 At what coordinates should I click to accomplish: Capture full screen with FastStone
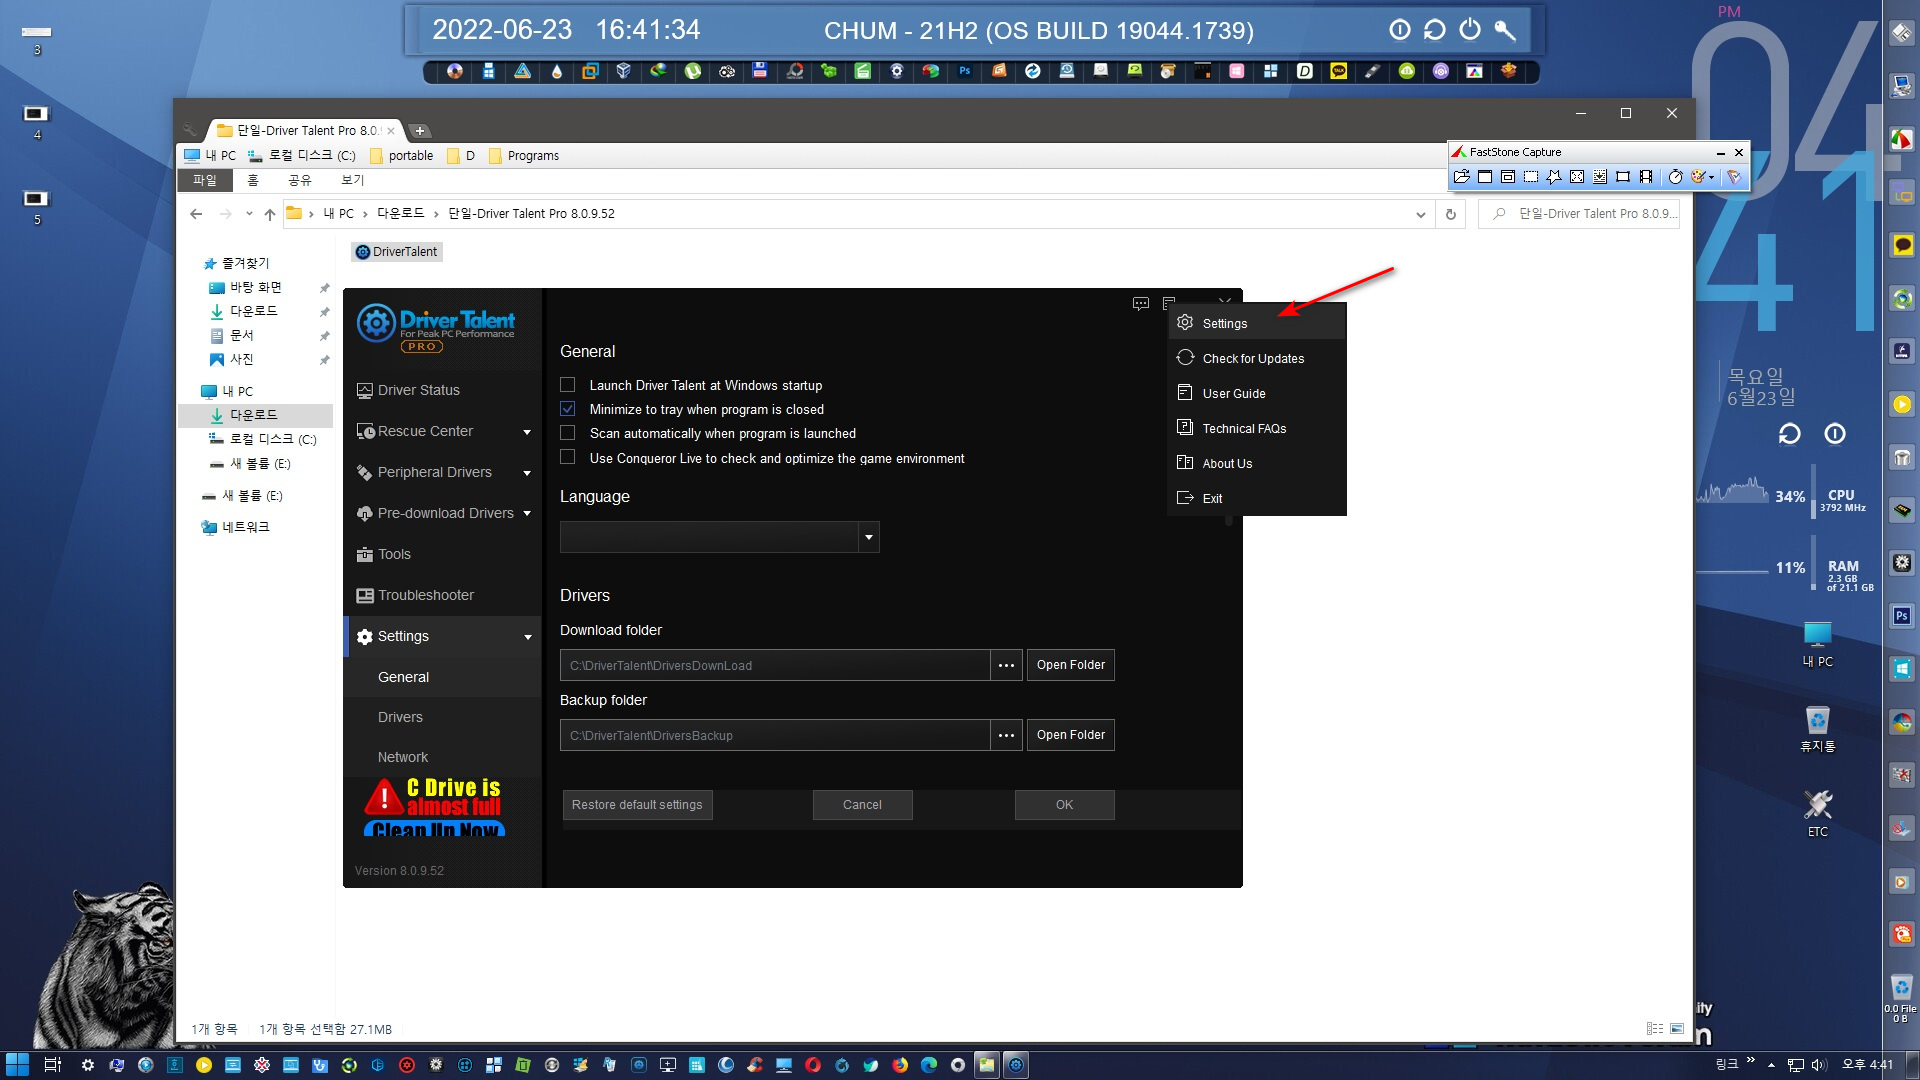pos(1577,177)
